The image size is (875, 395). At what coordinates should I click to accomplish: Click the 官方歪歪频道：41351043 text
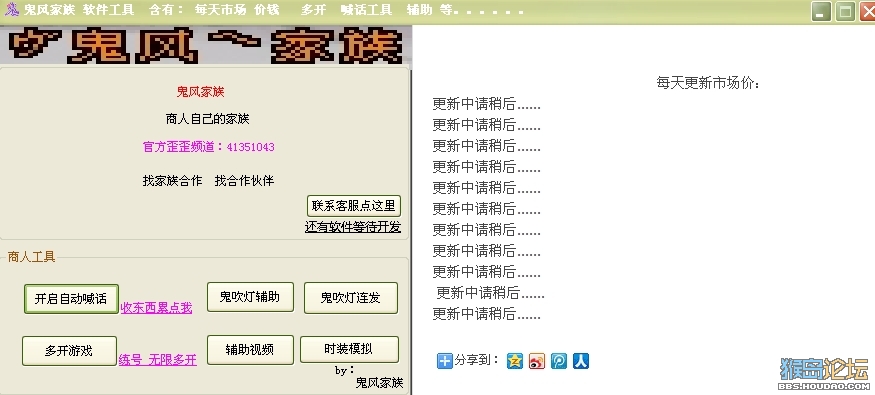pos(209,147)
